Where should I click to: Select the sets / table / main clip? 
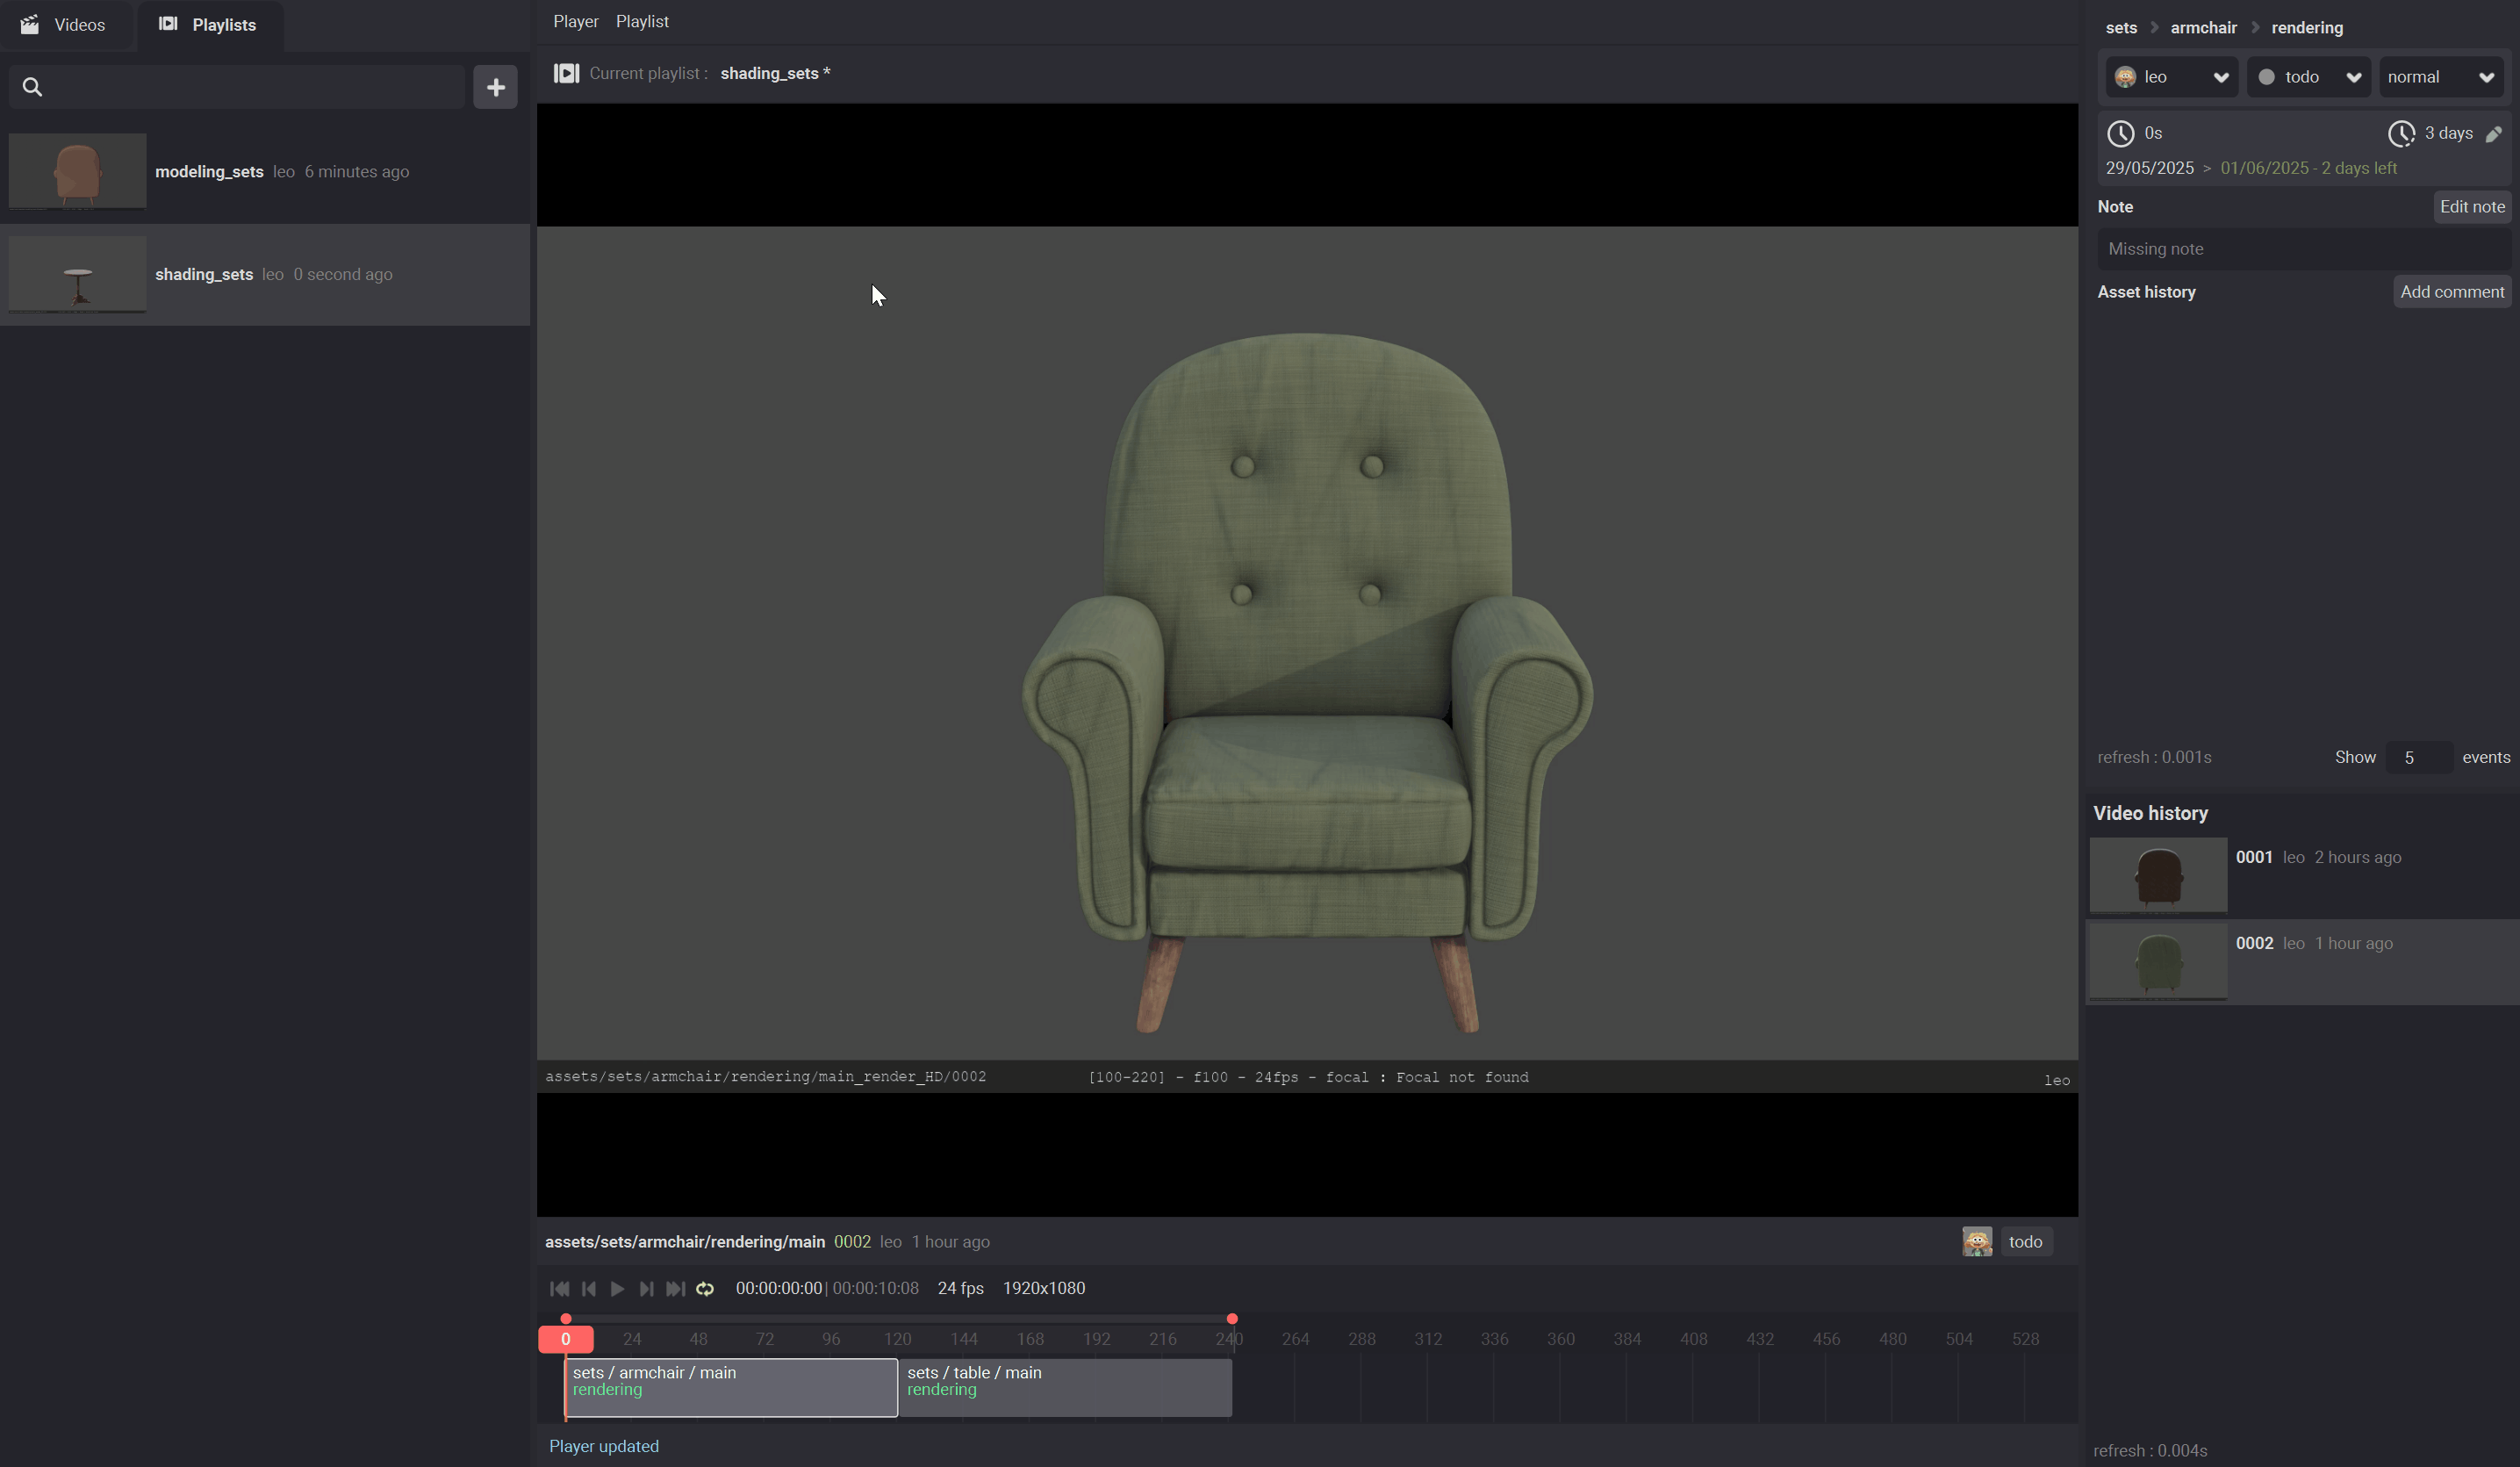coord(1064,1387)
